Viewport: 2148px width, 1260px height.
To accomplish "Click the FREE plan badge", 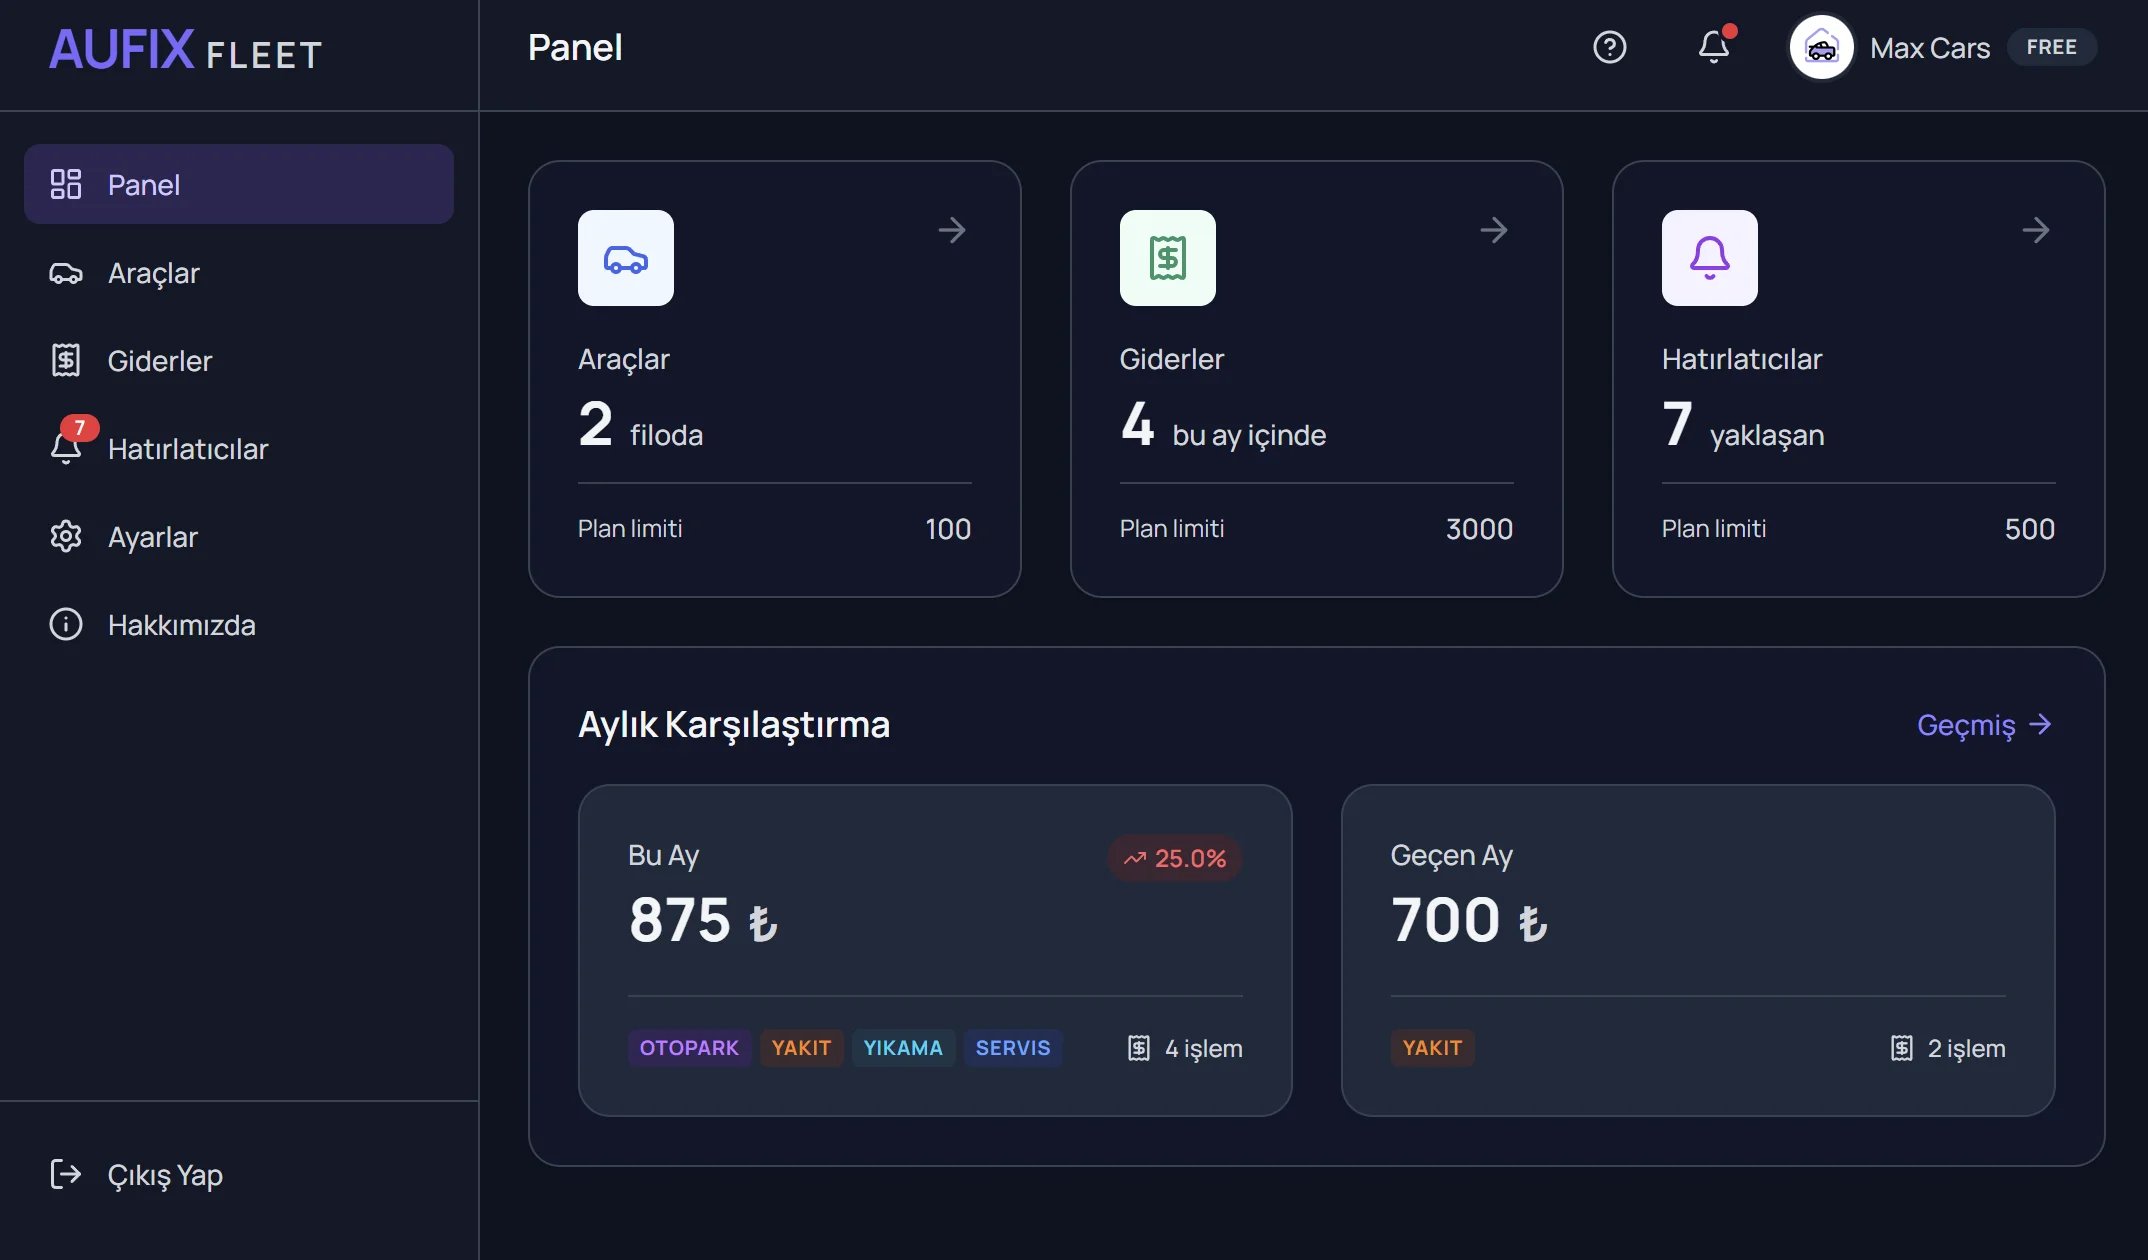I will [x=2052, y=47].
